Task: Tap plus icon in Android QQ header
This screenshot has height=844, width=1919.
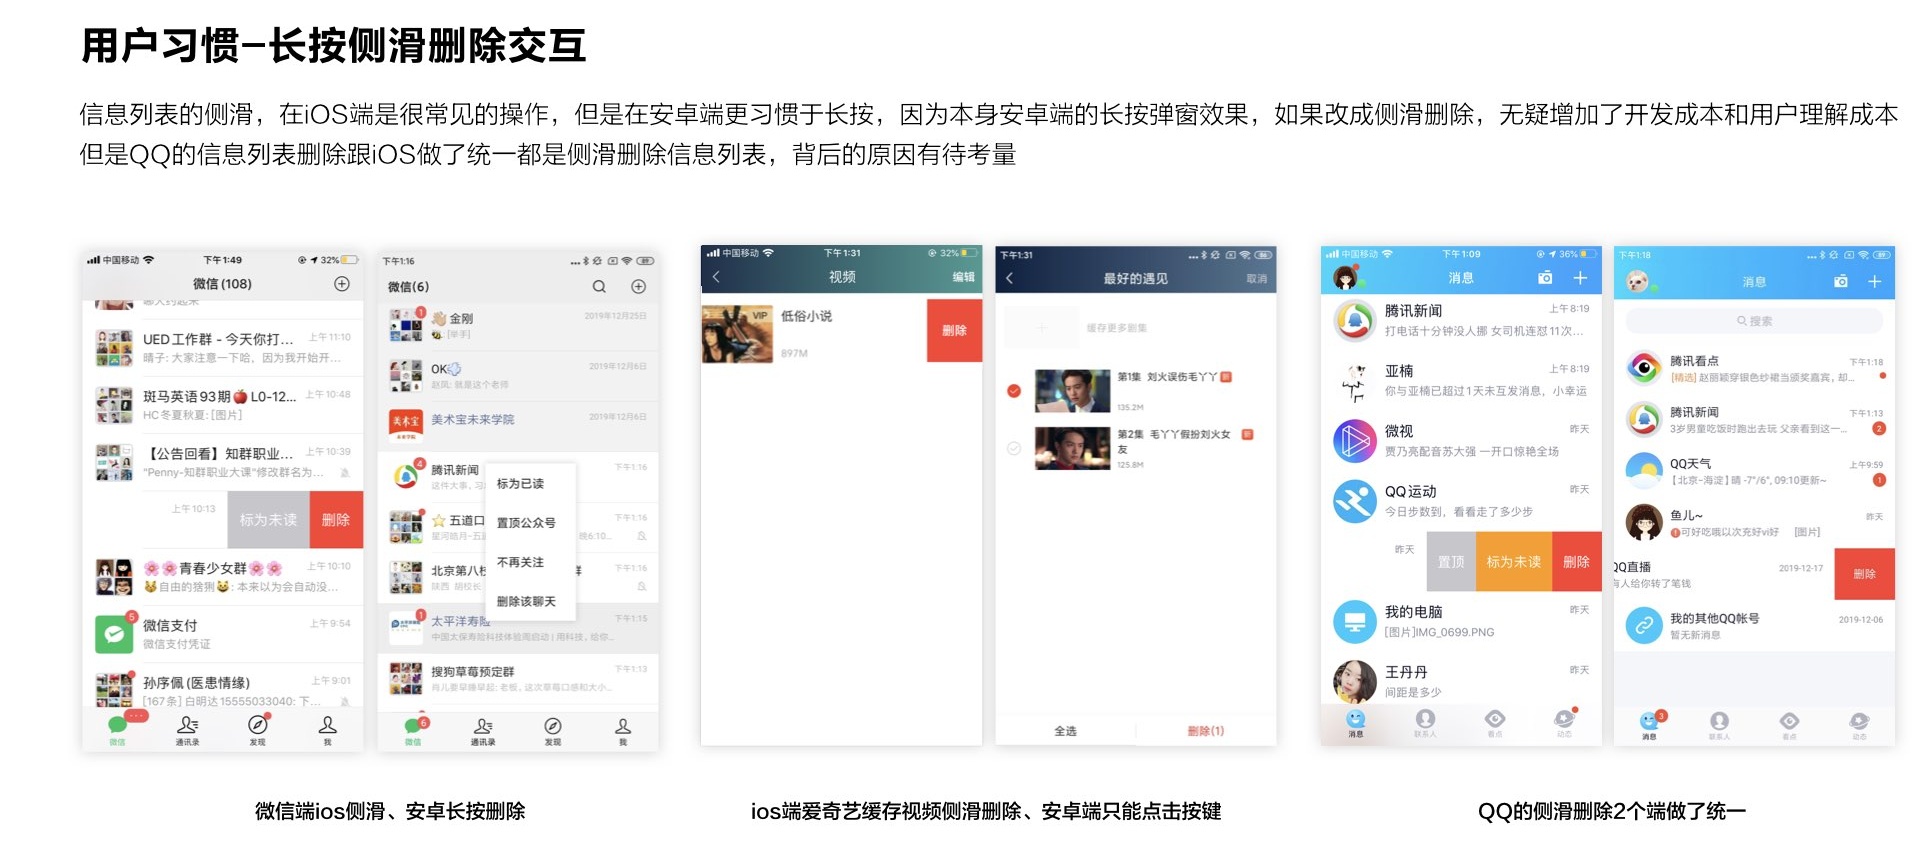Action: (1875, 282)
